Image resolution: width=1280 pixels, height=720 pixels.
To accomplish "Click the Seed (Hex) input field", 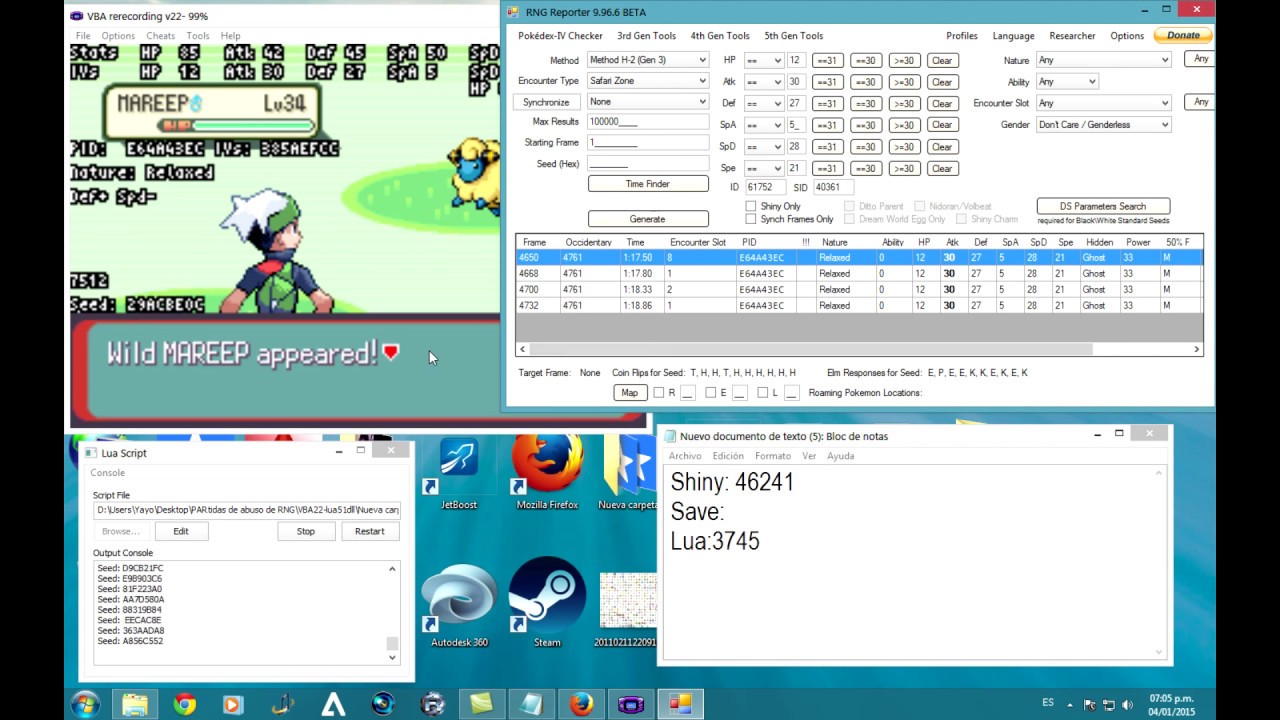I will tap(648, 164).
